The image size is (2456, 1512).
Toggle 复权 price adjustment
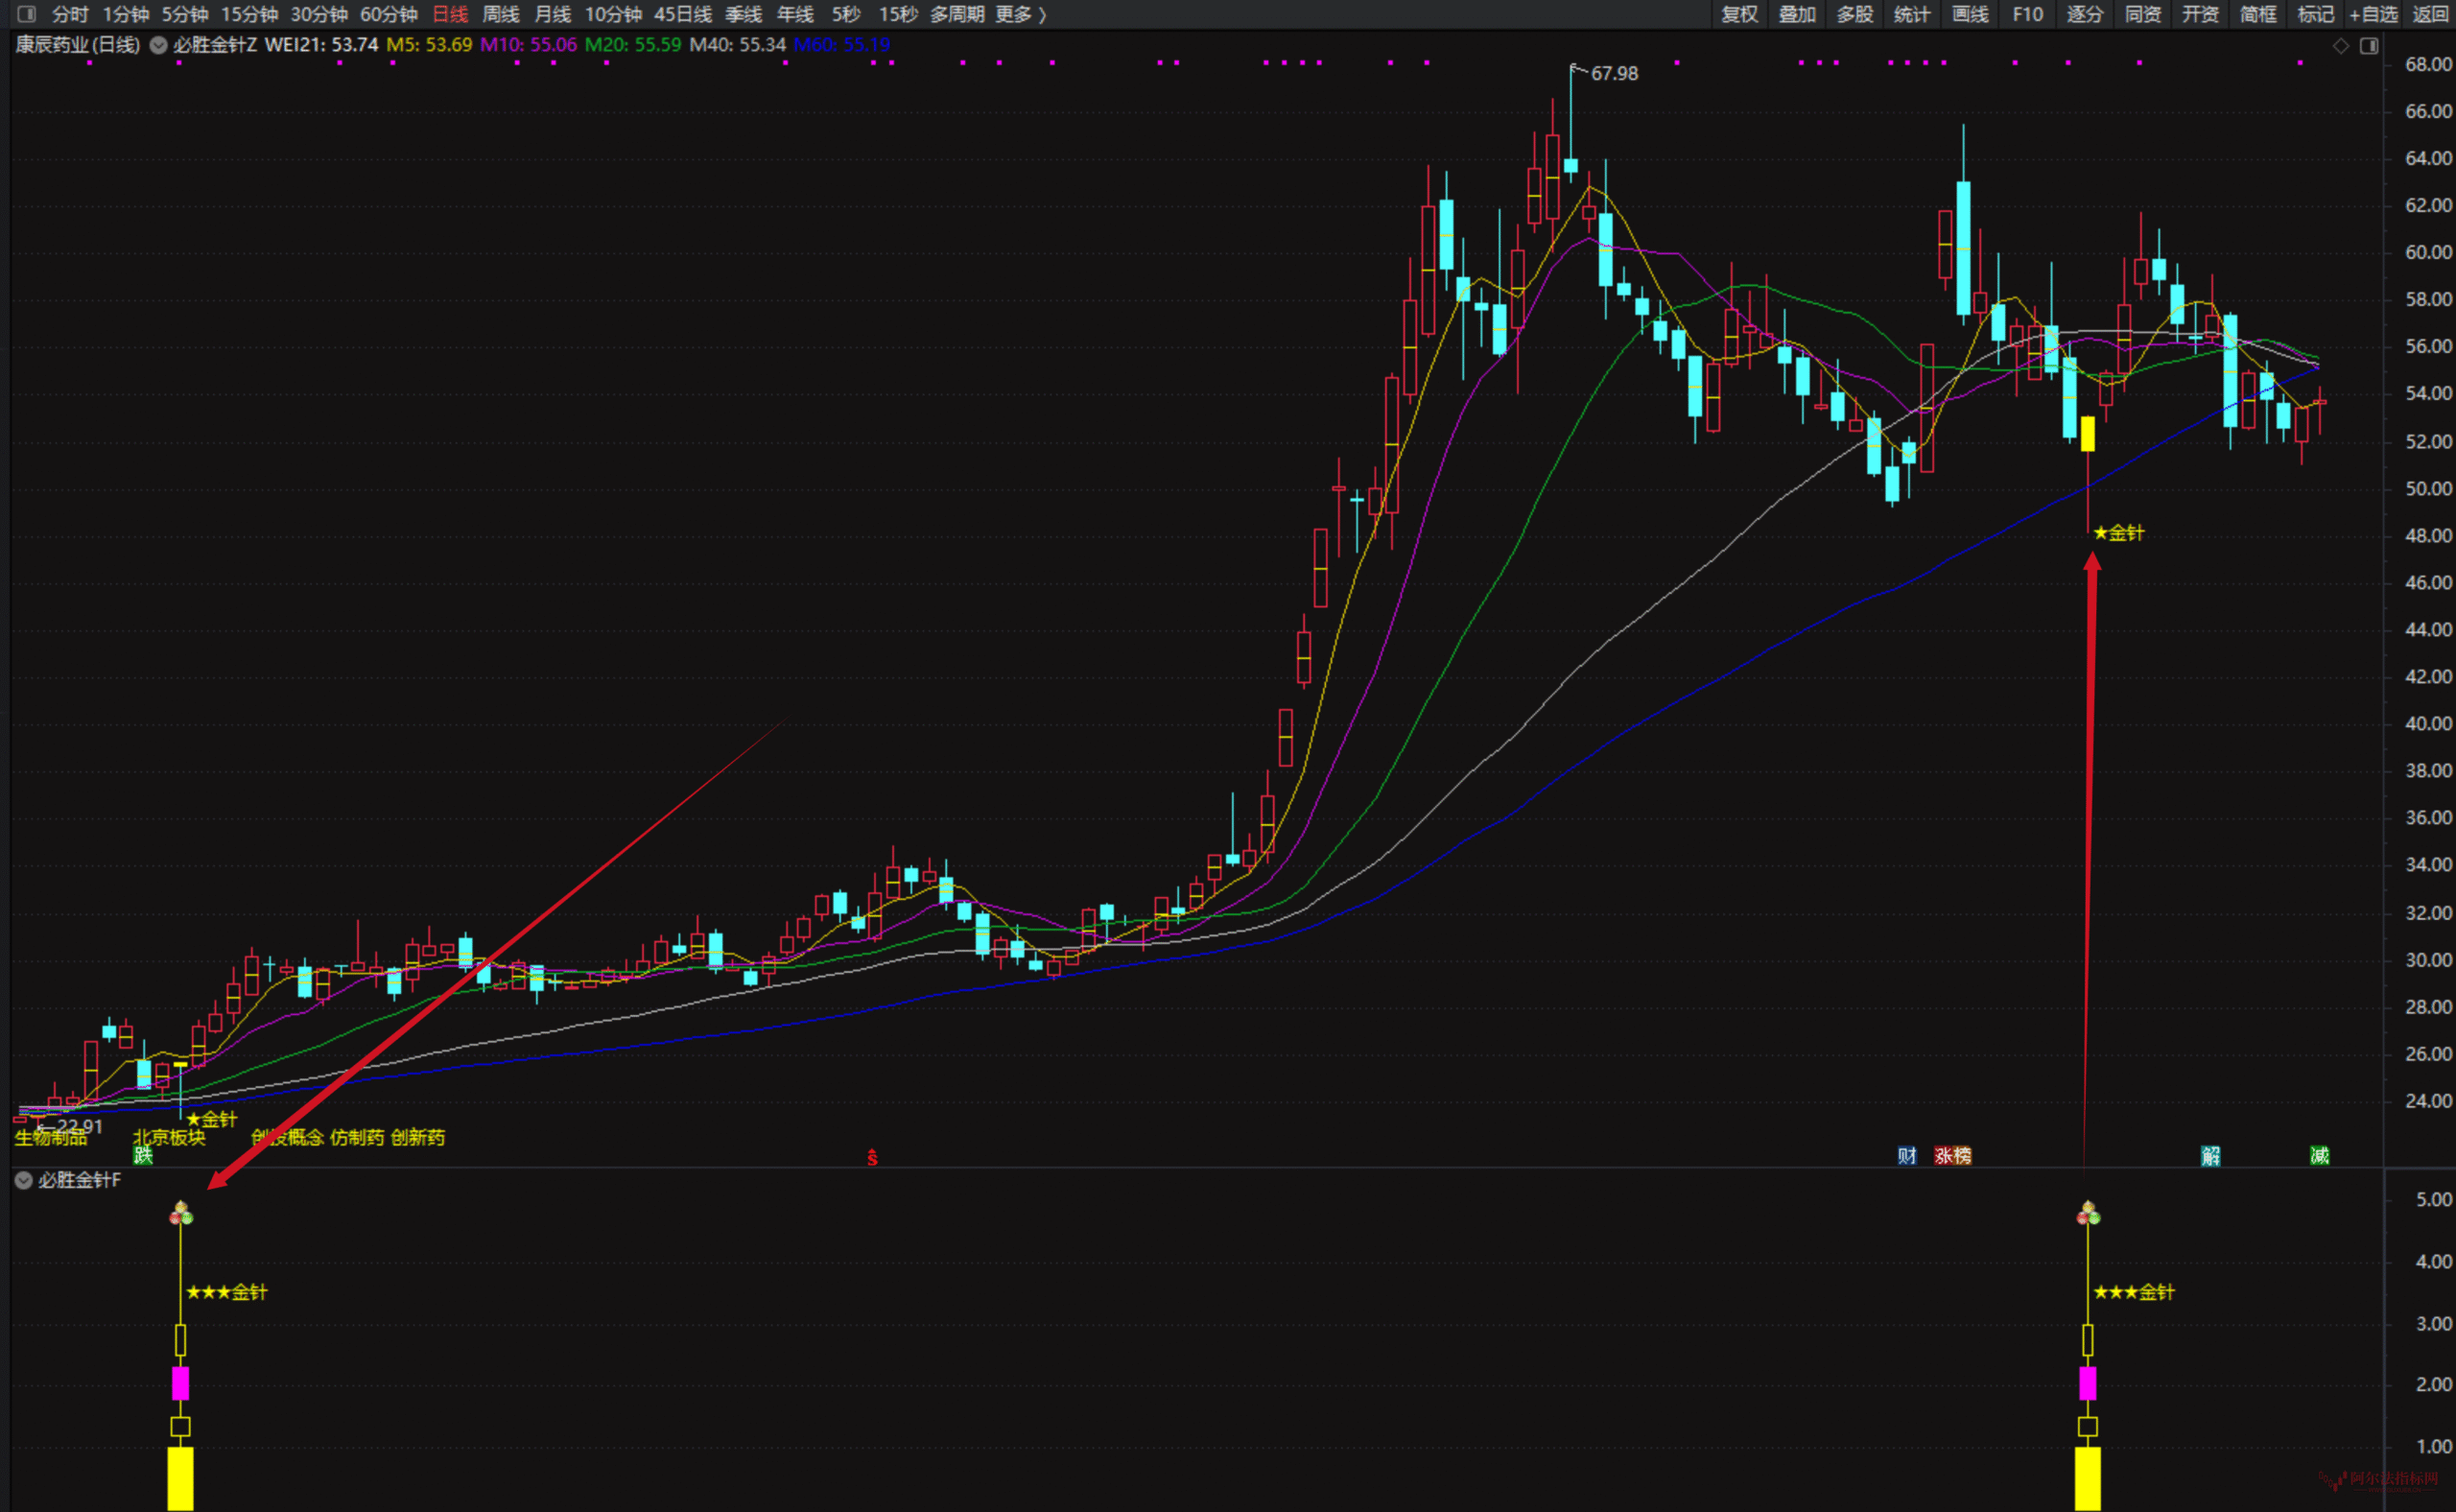tap(1739, 14)
